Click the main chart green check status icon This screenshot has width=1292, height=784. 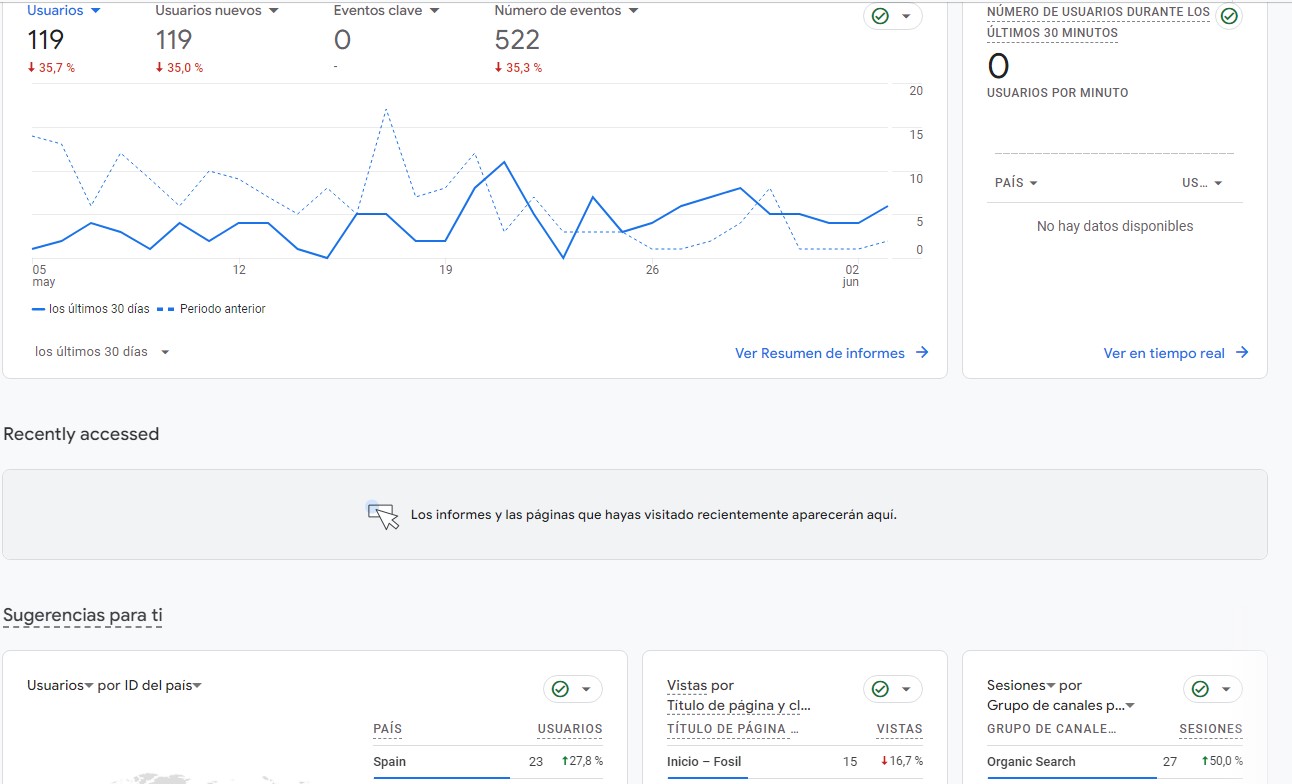(880, 16)
